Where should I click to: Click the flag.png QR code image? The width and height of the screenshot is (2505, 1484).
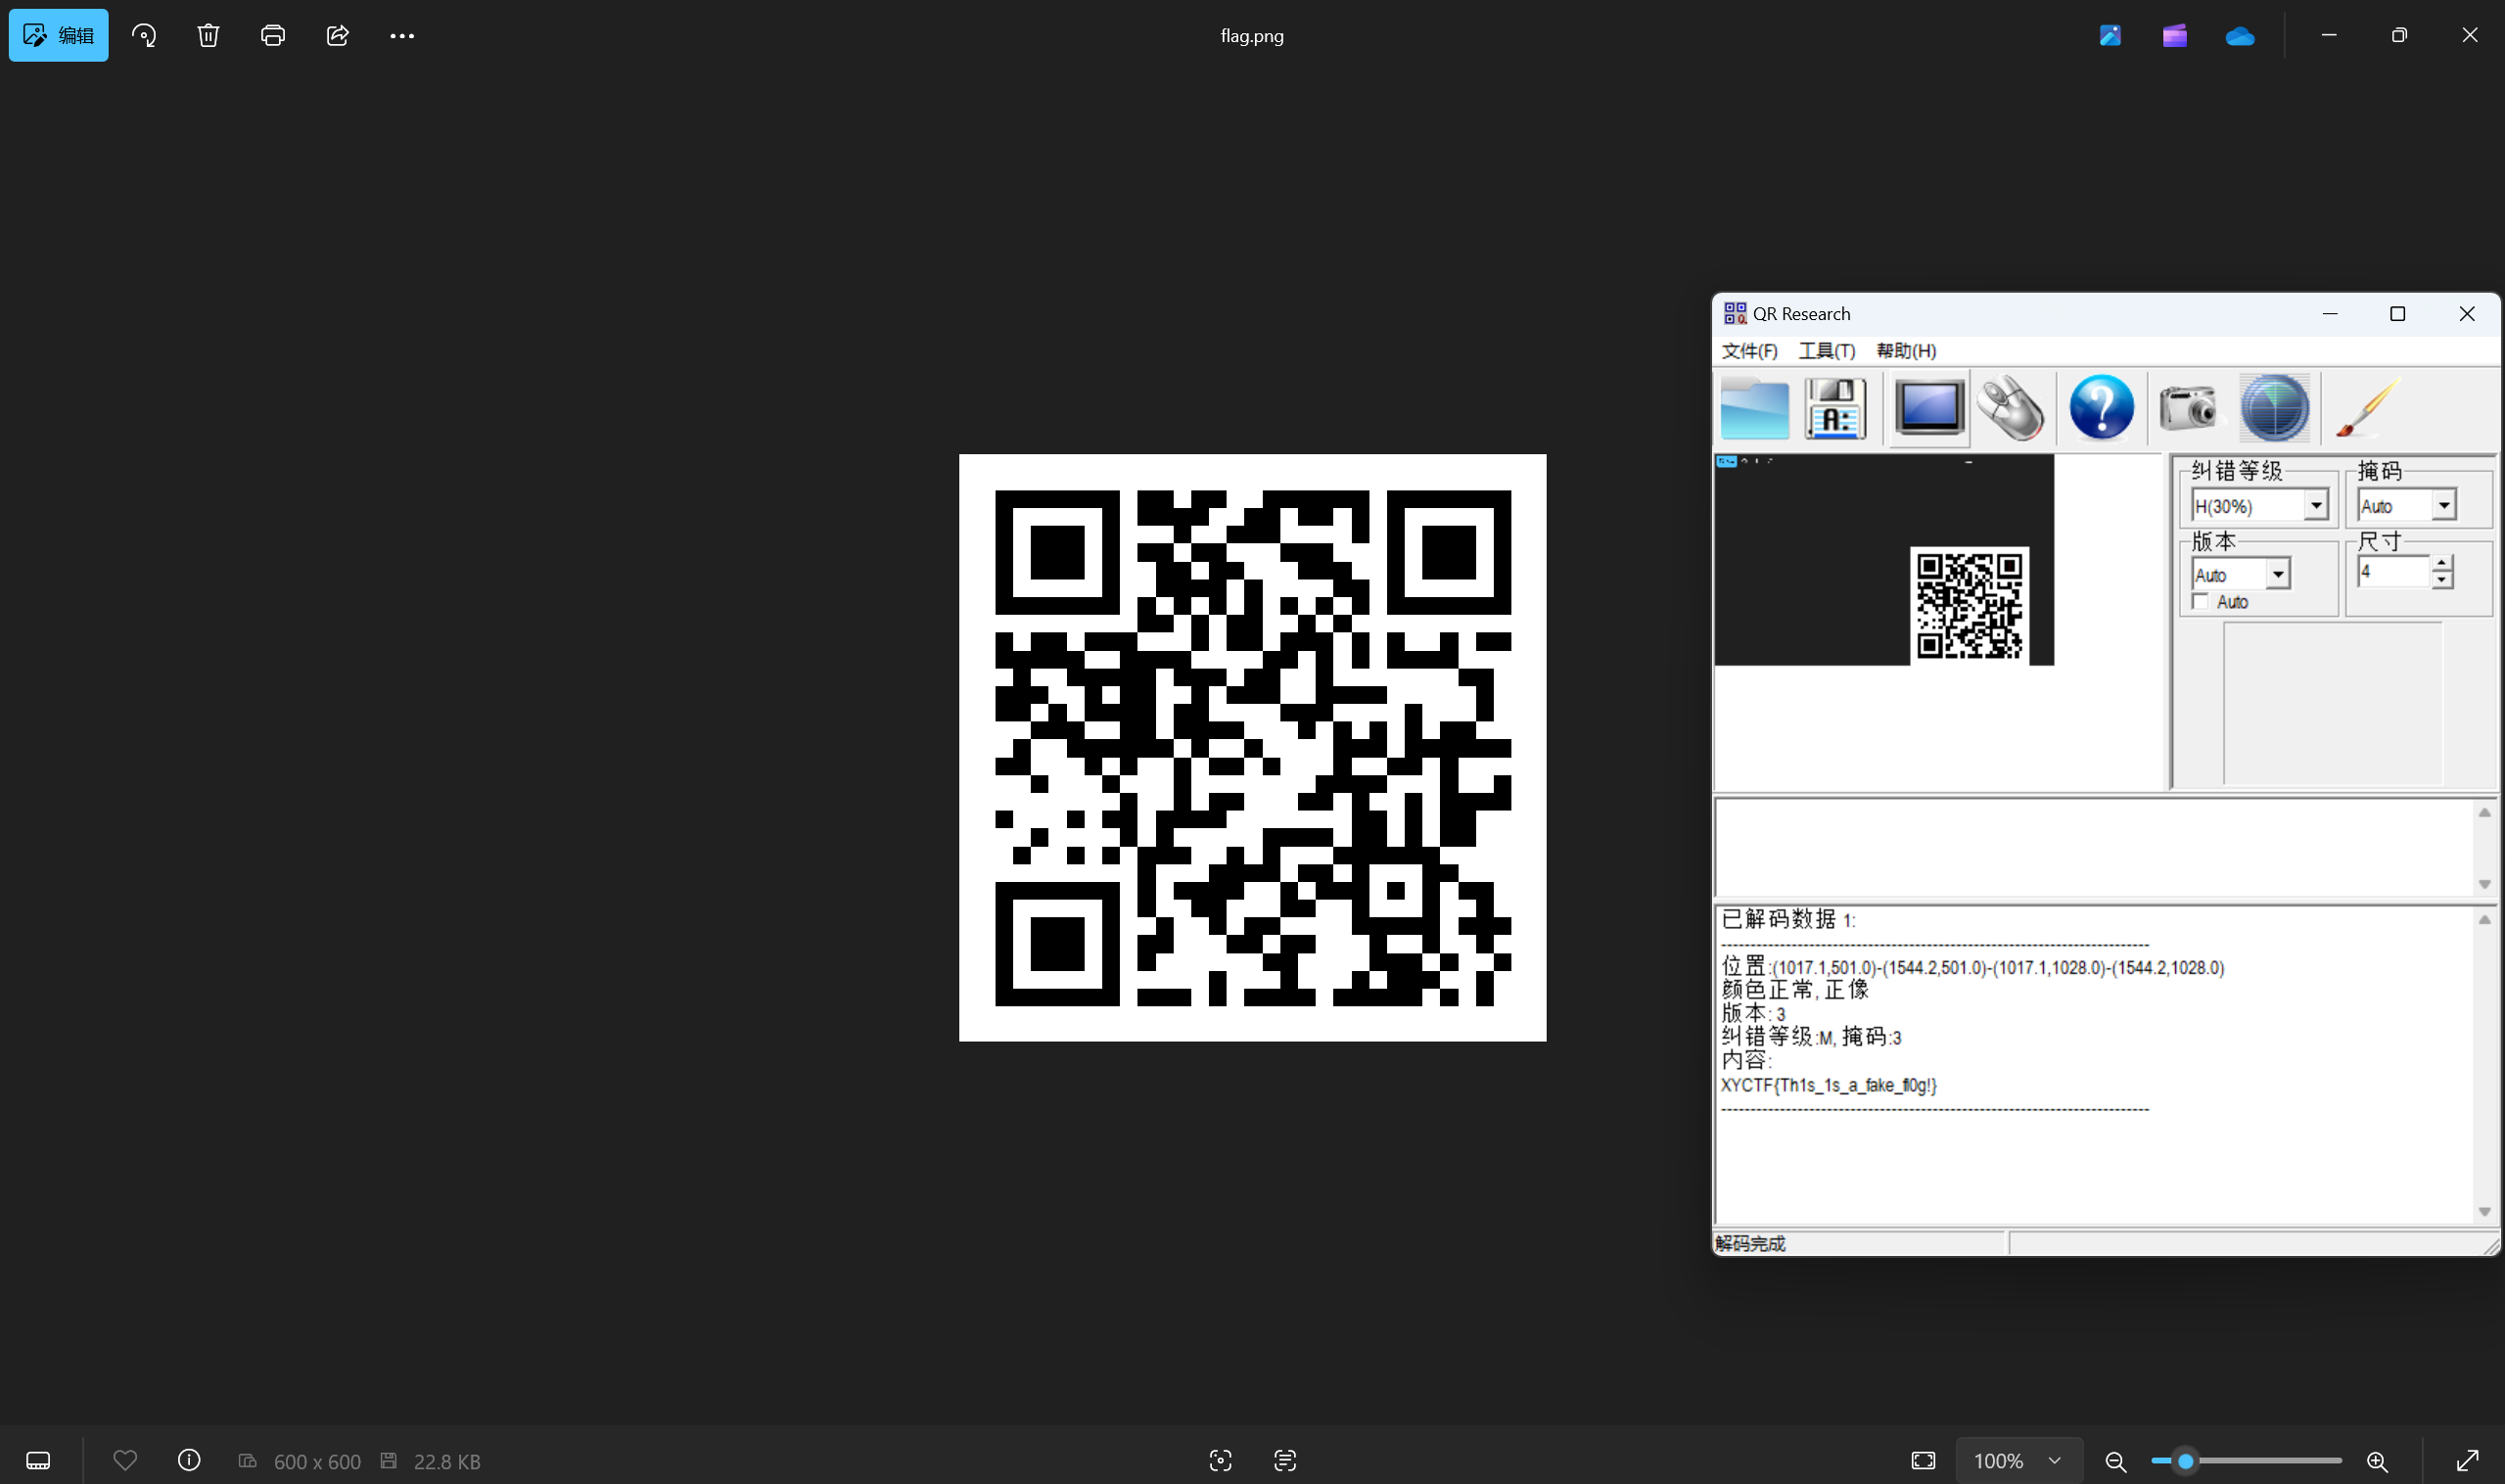pos(1252,748)
